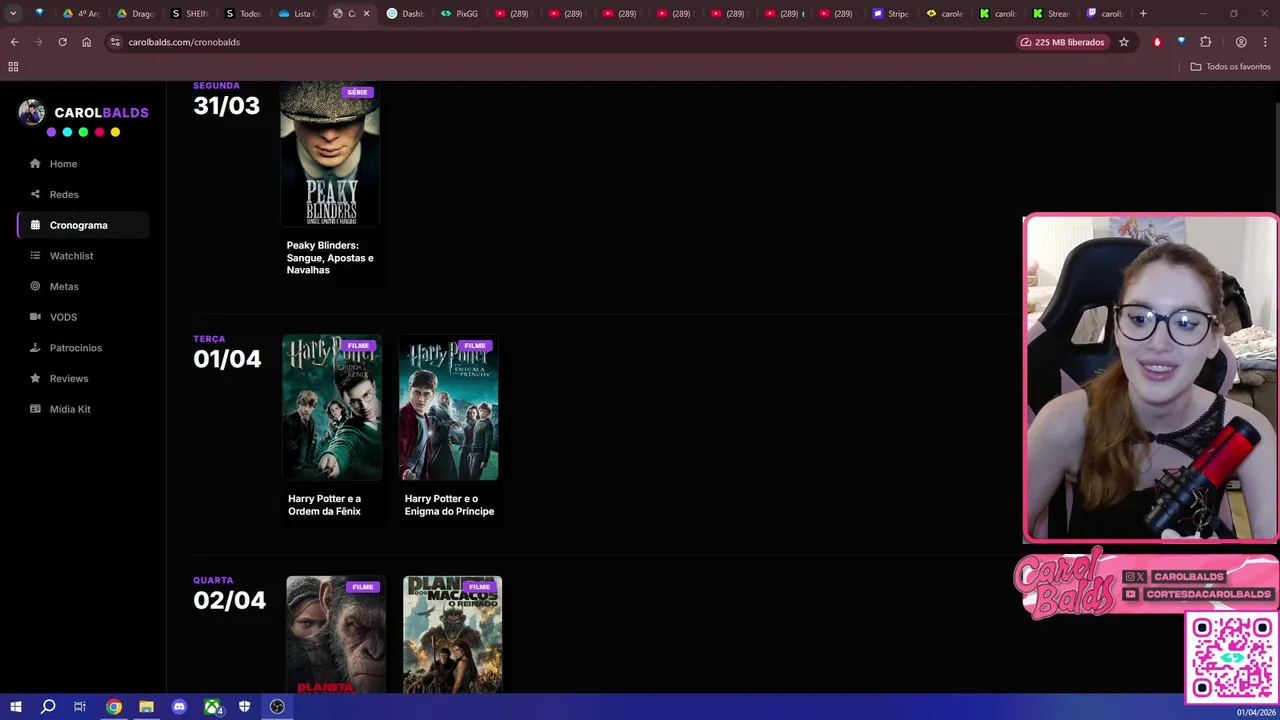Image resolution: width=1280 pixels, height=720 pixels.
Task: Select the red color dot
Action: [x=99, y=132]
